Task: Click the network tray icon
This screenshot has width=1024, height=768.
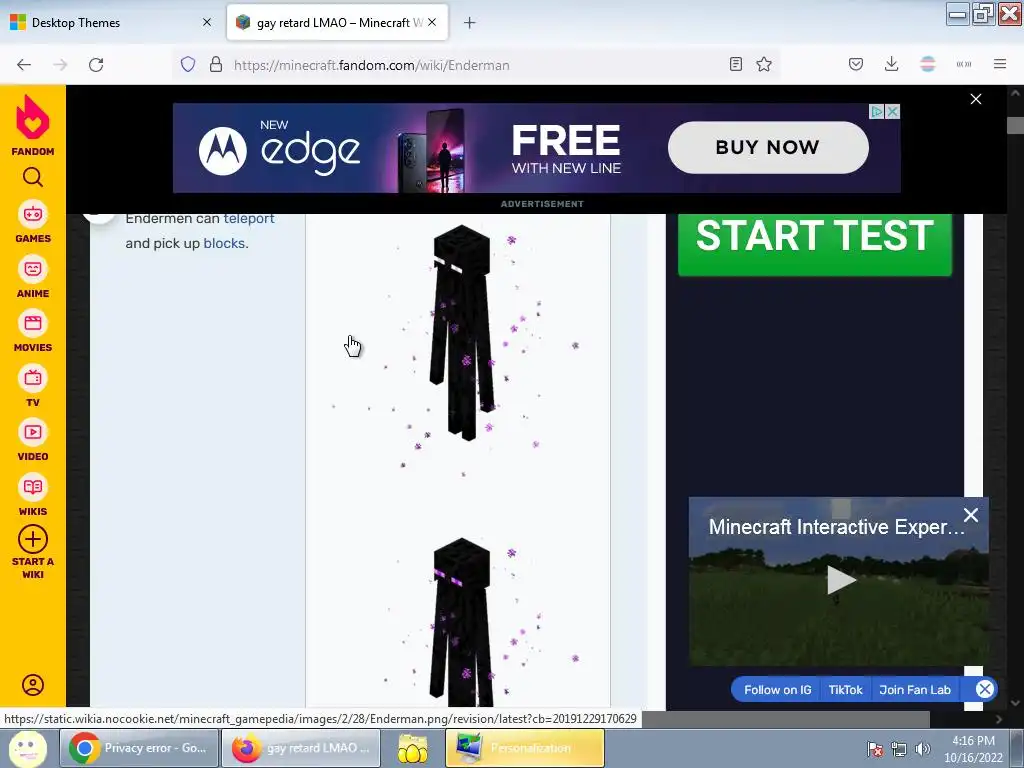Action: [899, 749]
